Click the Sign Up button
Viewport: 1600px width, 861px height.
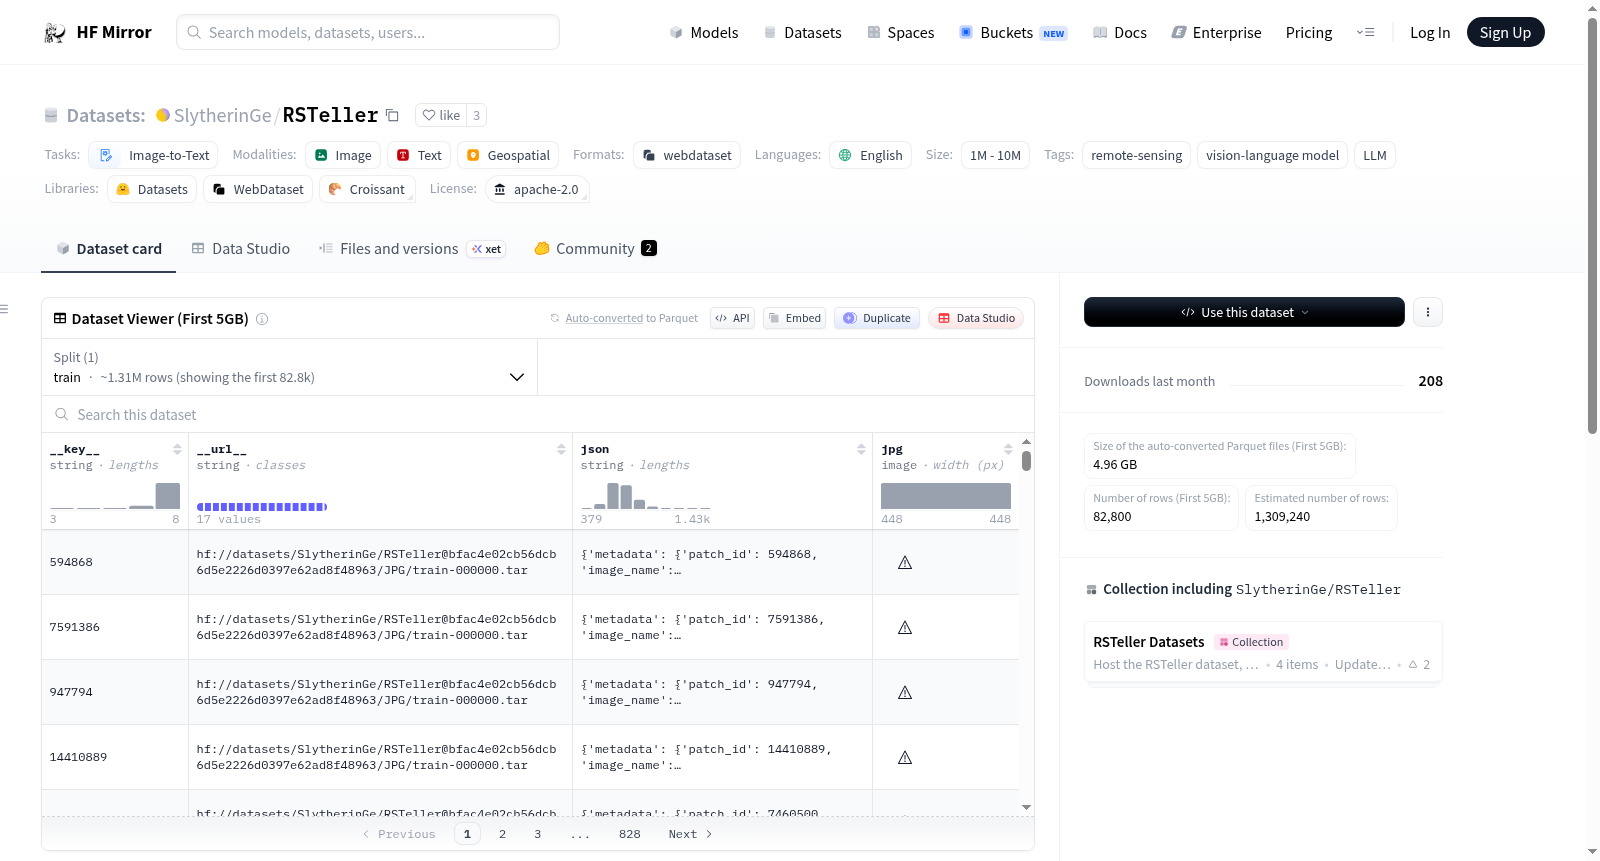[x=1505, y=33]
